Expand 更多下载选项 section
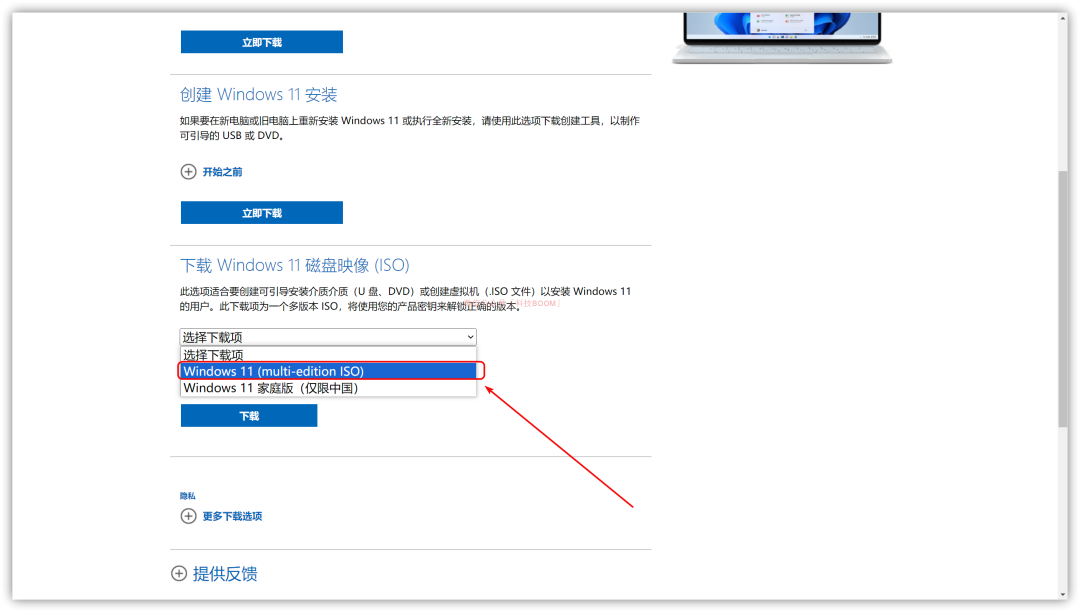 point(232,516)
